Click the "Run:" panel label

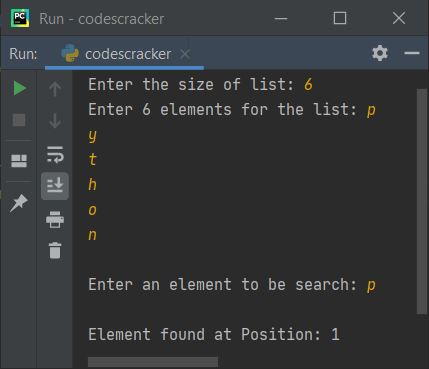click(23, 54)
